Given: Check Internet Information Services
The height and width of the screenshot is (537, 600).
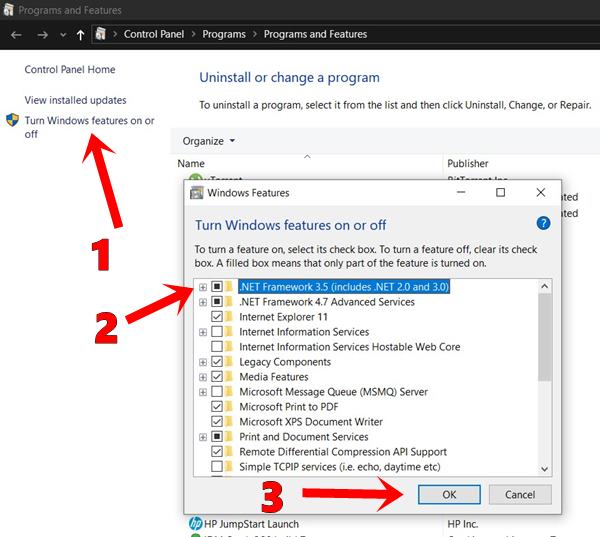Looking at the screenshot, I should (x=217, y=331).
